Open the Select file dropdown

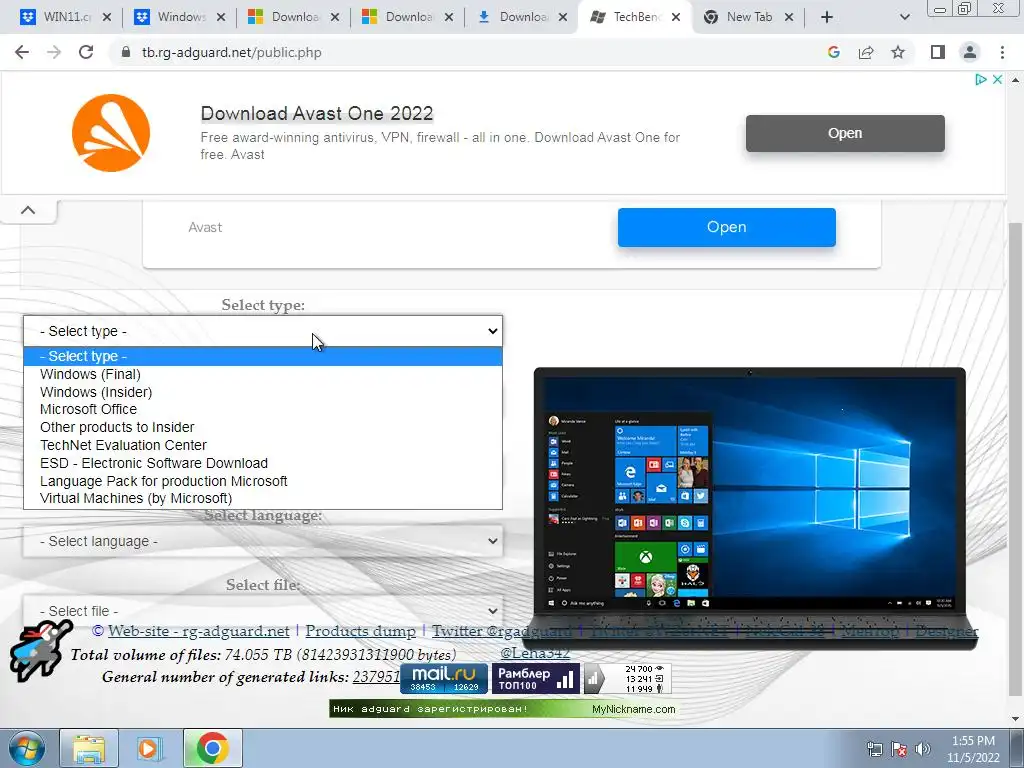point(263,611)
